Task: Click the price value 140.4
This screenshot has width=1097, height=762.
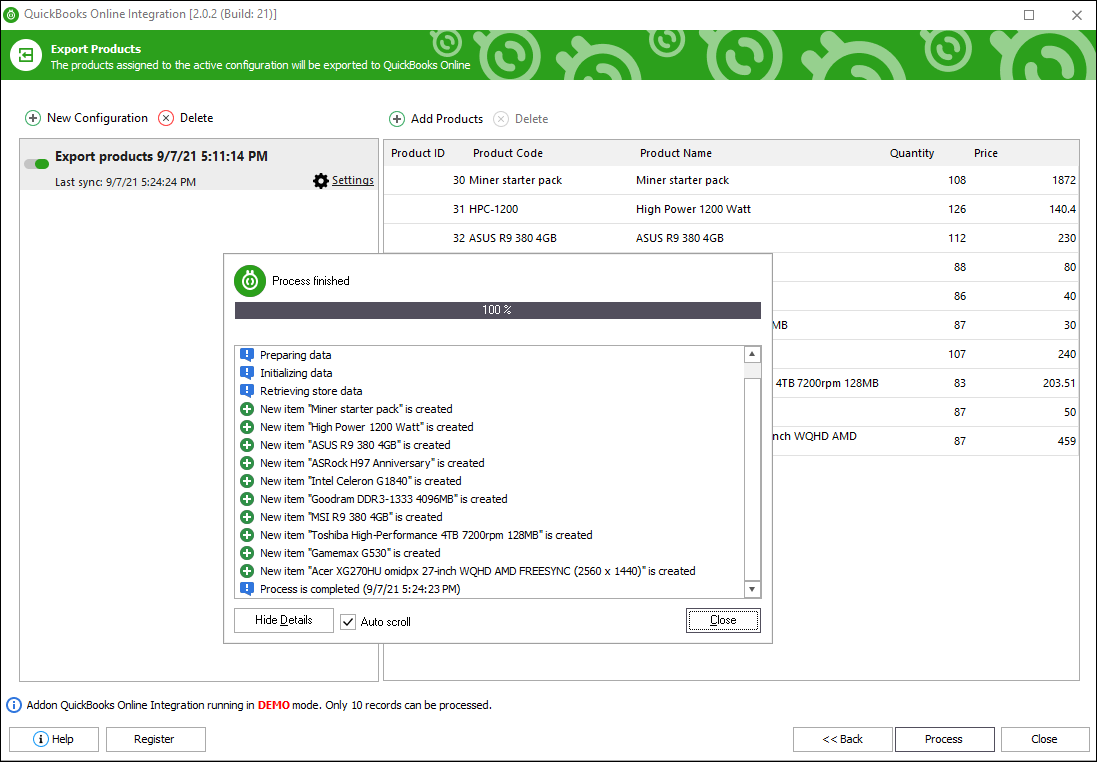Action: click(x=1063, y=209)
